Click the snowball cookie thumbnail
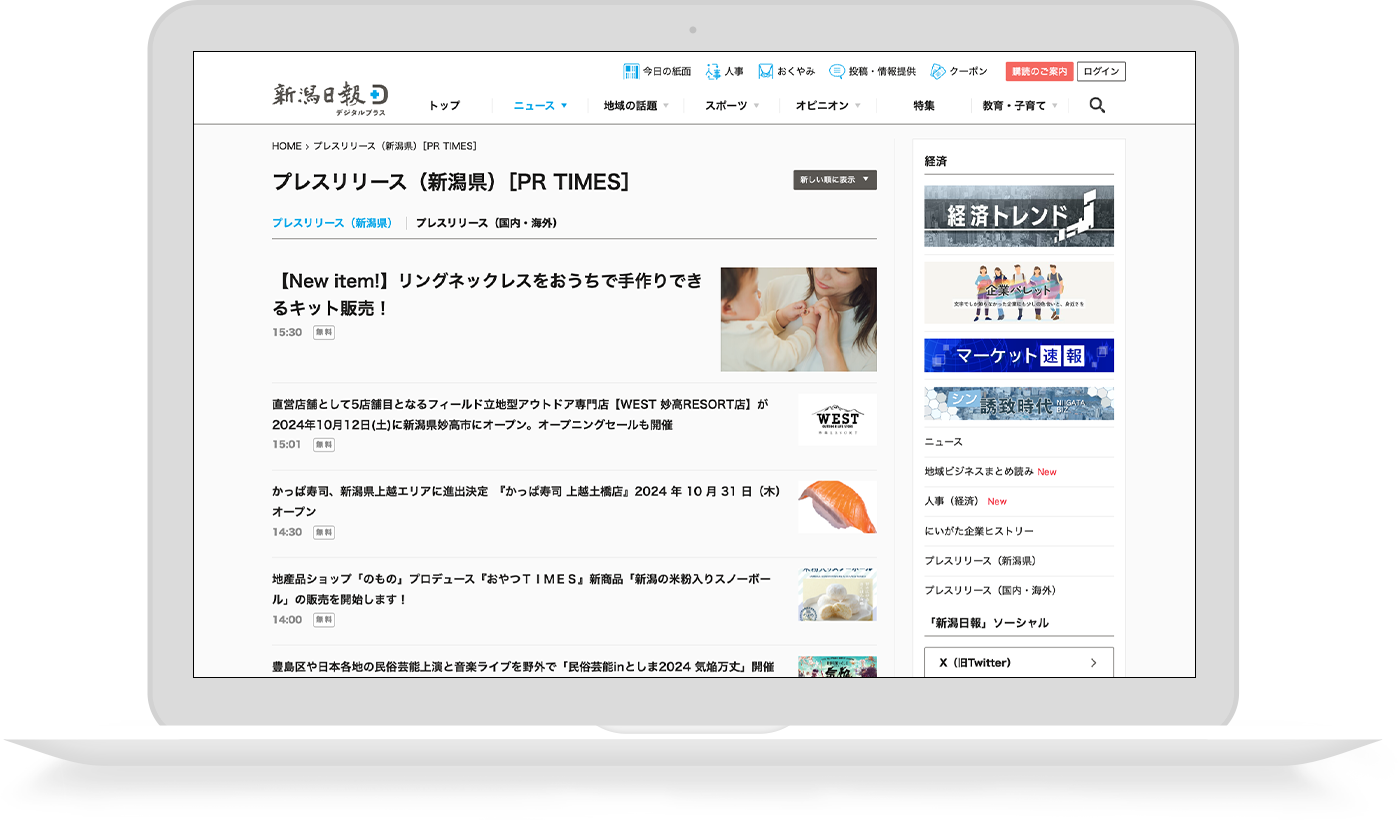 pyautogui.click(x=837, y=594)
